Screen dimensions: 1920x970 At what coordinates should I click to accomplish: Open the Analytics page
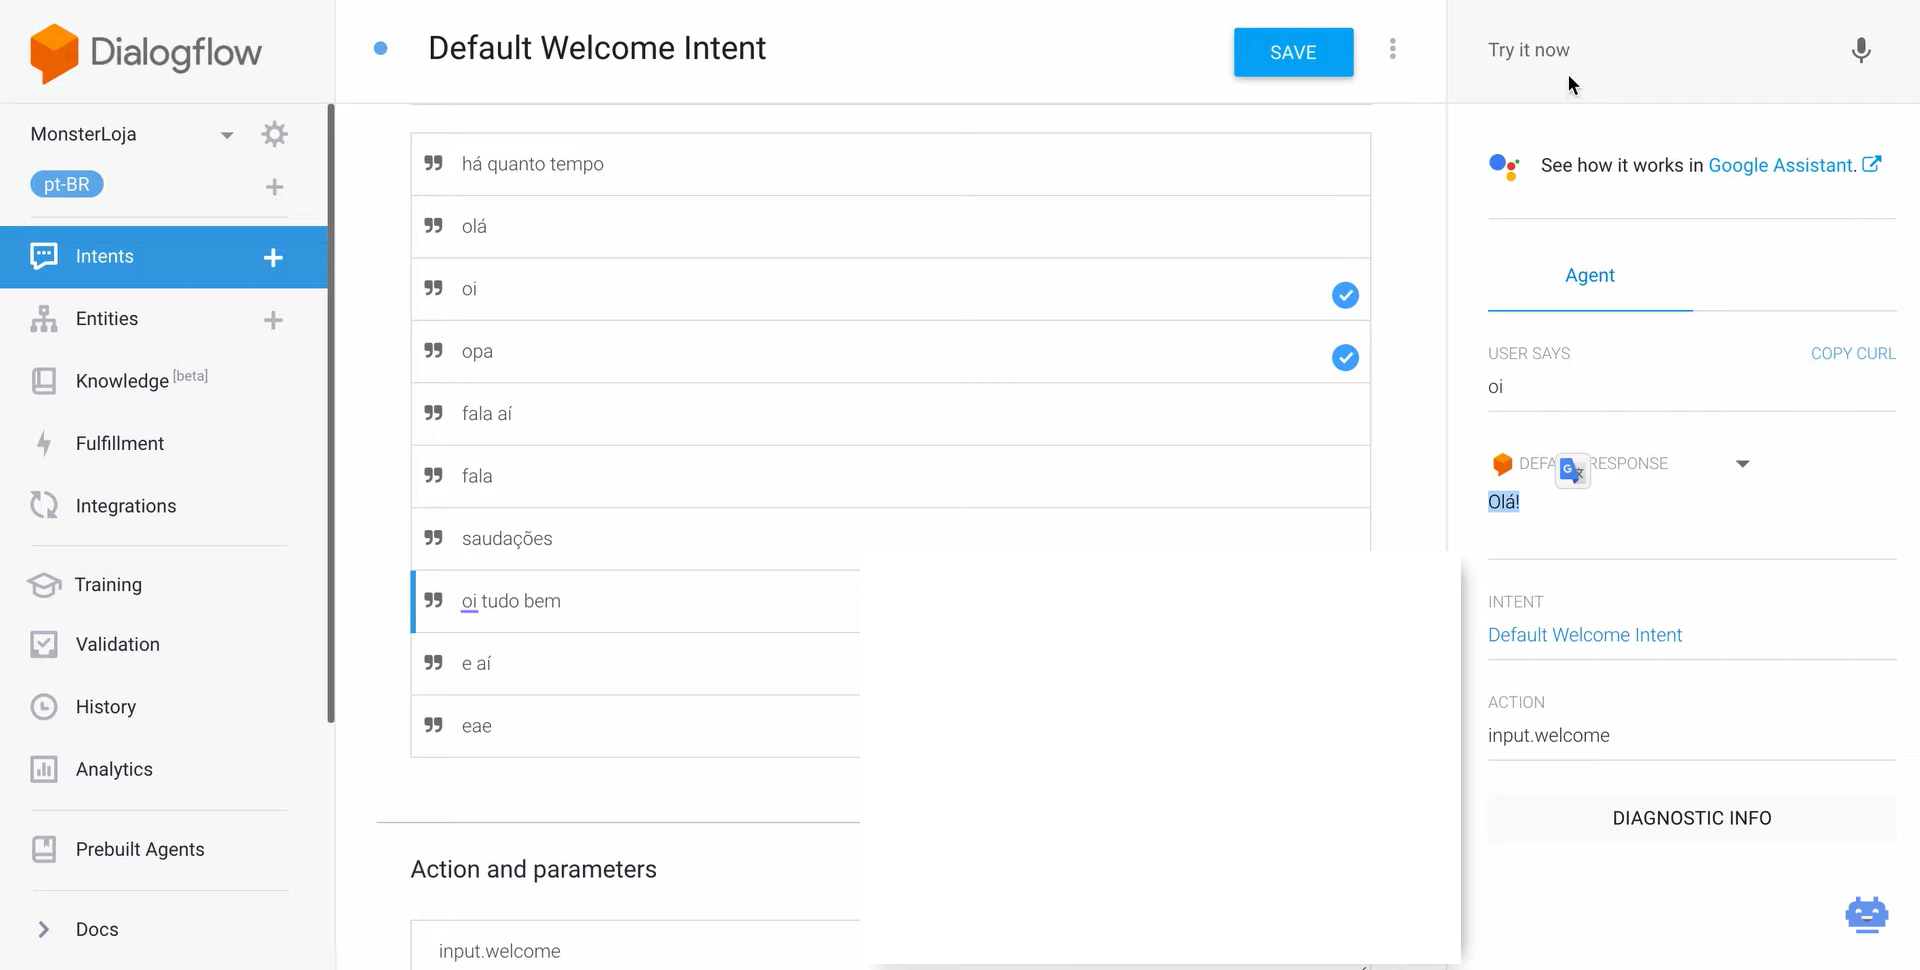pos(114,770)
